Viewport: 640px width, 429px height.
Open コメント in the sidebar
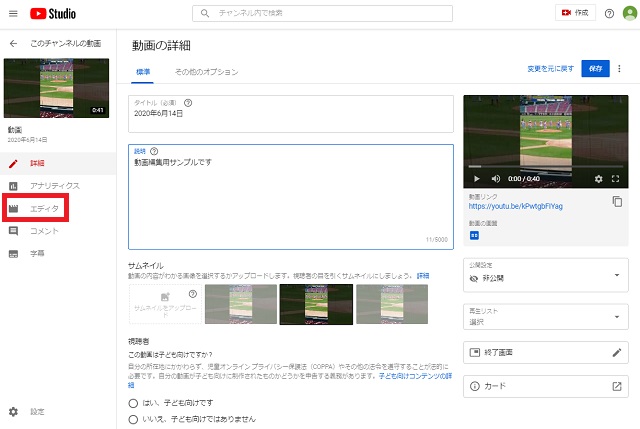[x=58, y=231]
